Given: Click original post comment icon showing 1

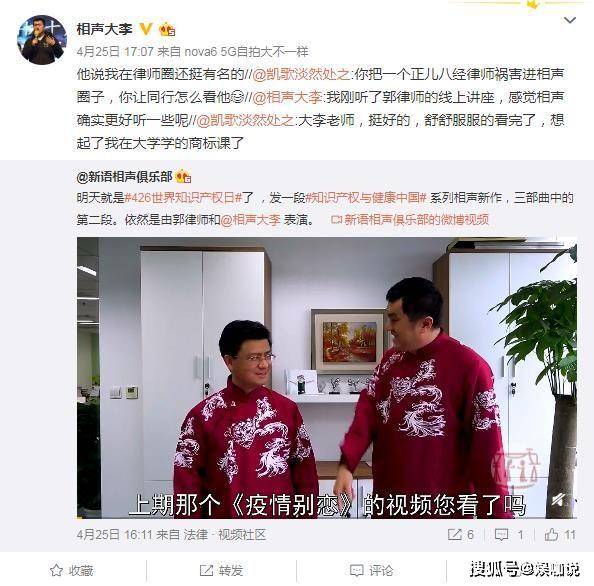Looking at the screenshot, I should point(509,534).
